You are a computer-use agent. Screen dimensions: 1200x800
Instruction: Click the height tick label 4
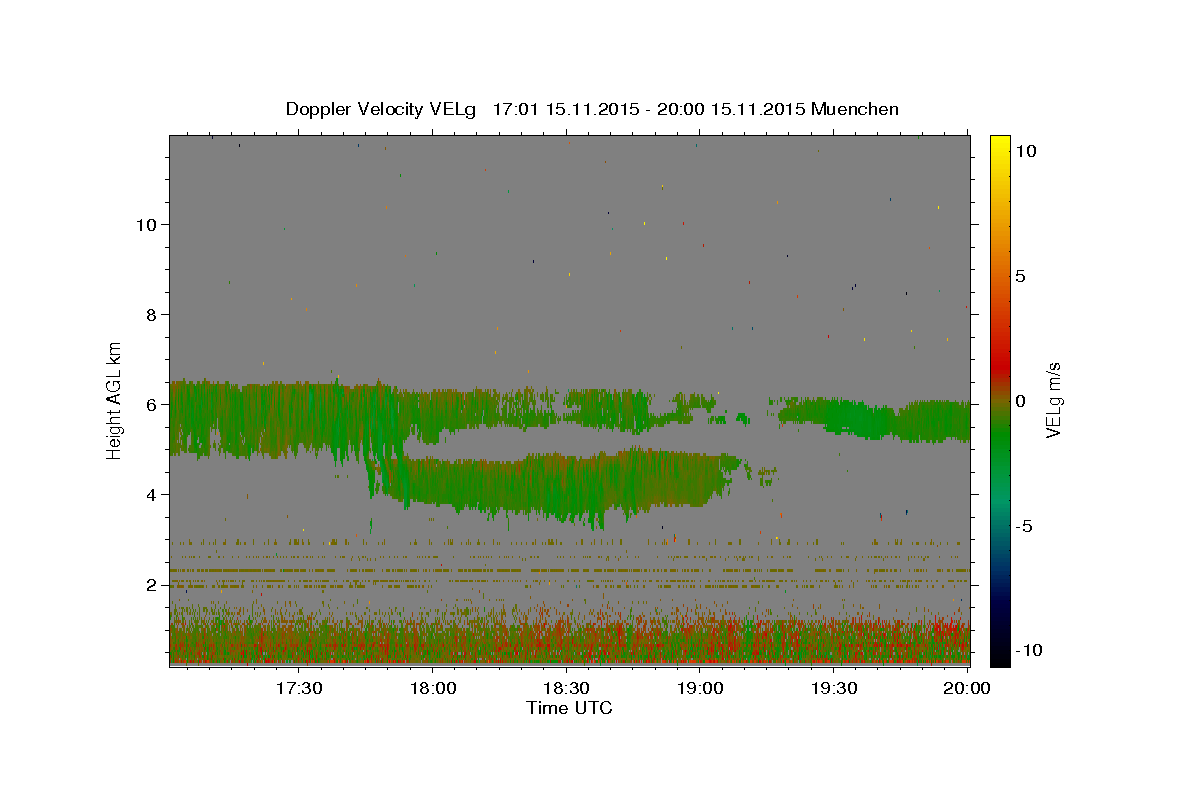coord(152,494)
